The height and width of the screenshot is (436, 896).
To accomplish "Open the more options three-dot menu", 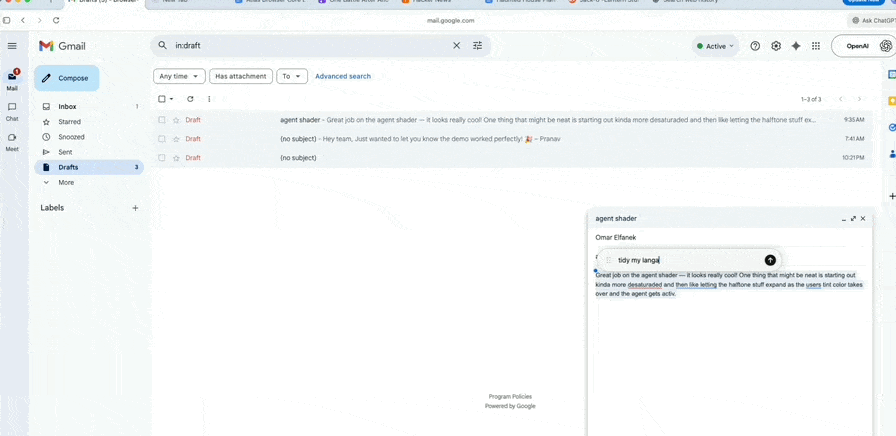I will click(x=209, y=99).
